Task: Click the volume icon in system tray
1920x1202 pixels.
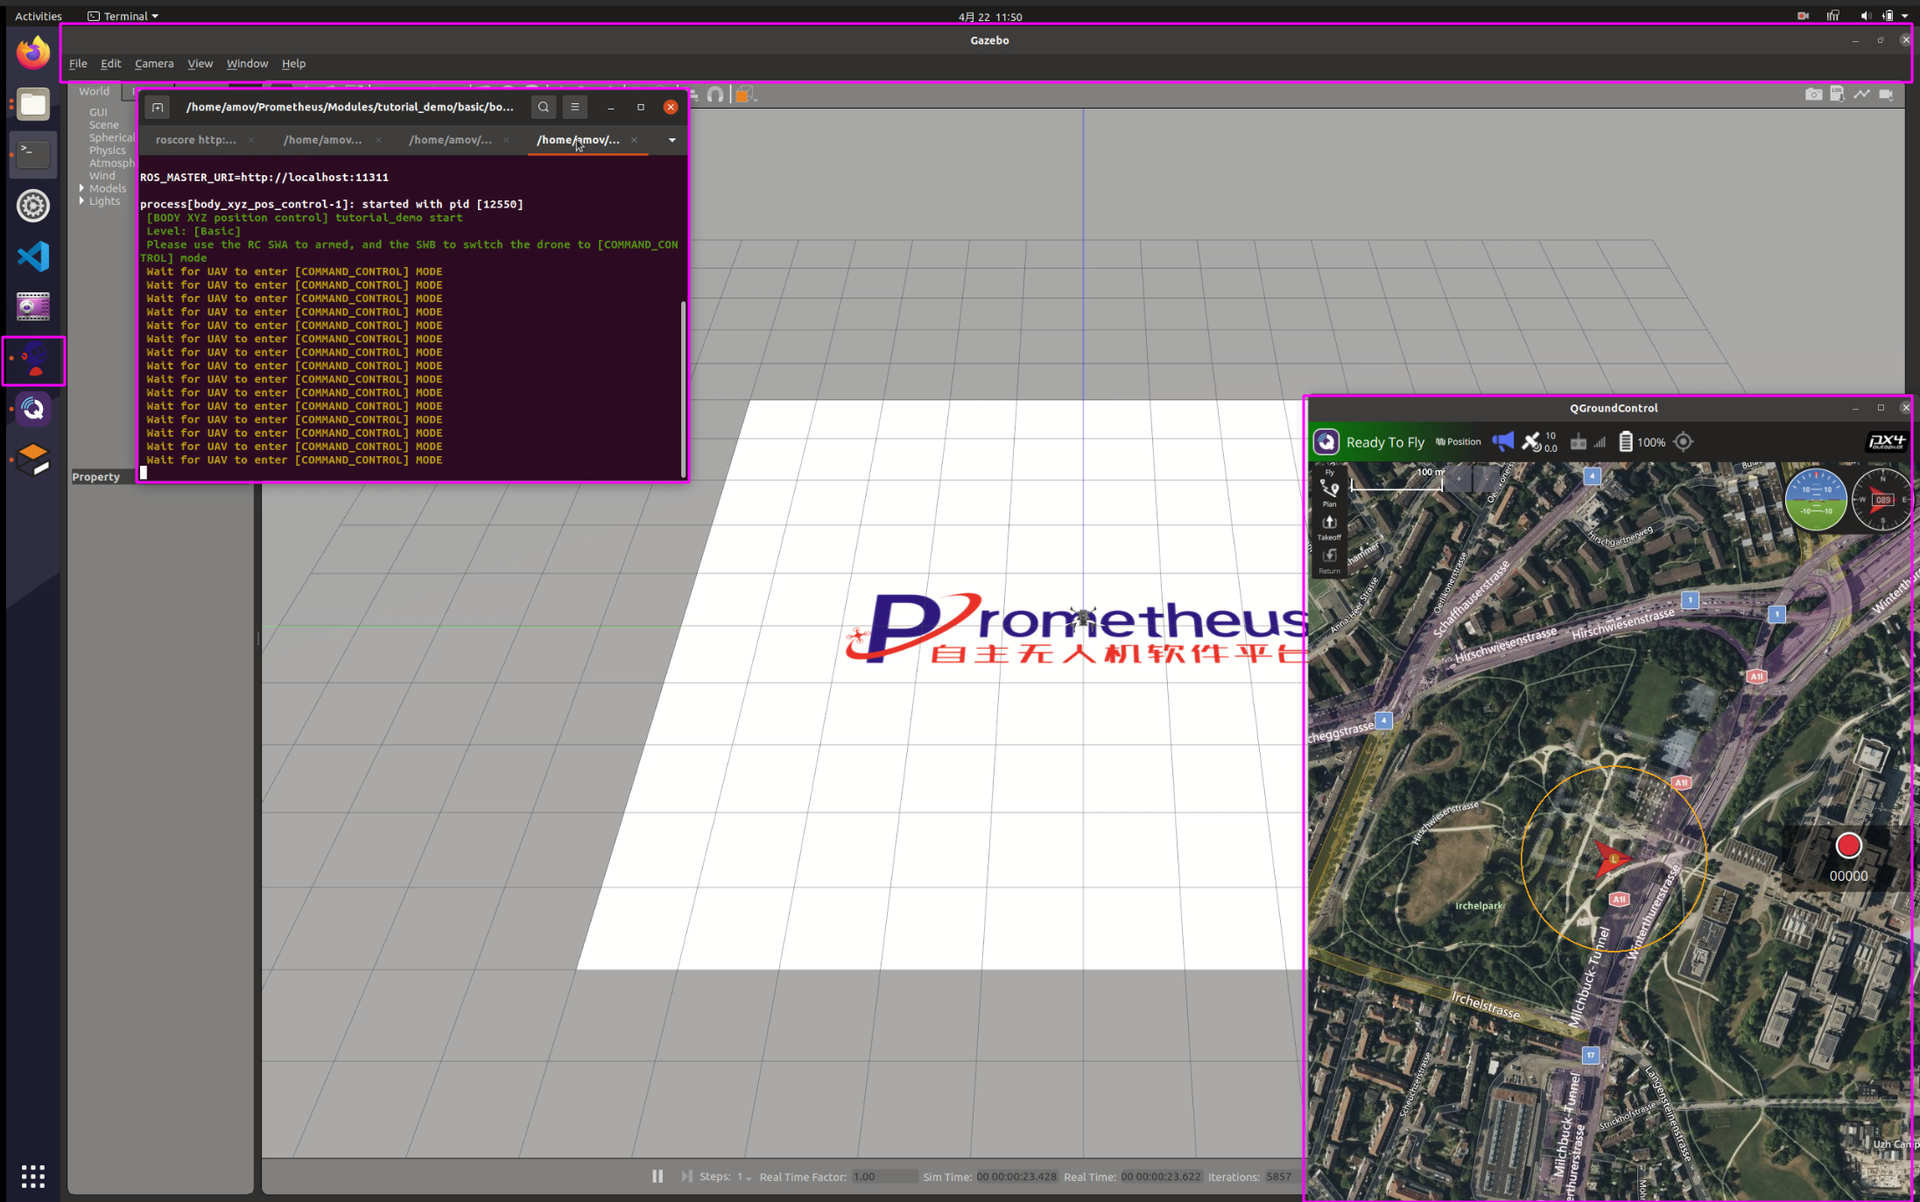Action: pyautogui.click(x=1864, y=16)
